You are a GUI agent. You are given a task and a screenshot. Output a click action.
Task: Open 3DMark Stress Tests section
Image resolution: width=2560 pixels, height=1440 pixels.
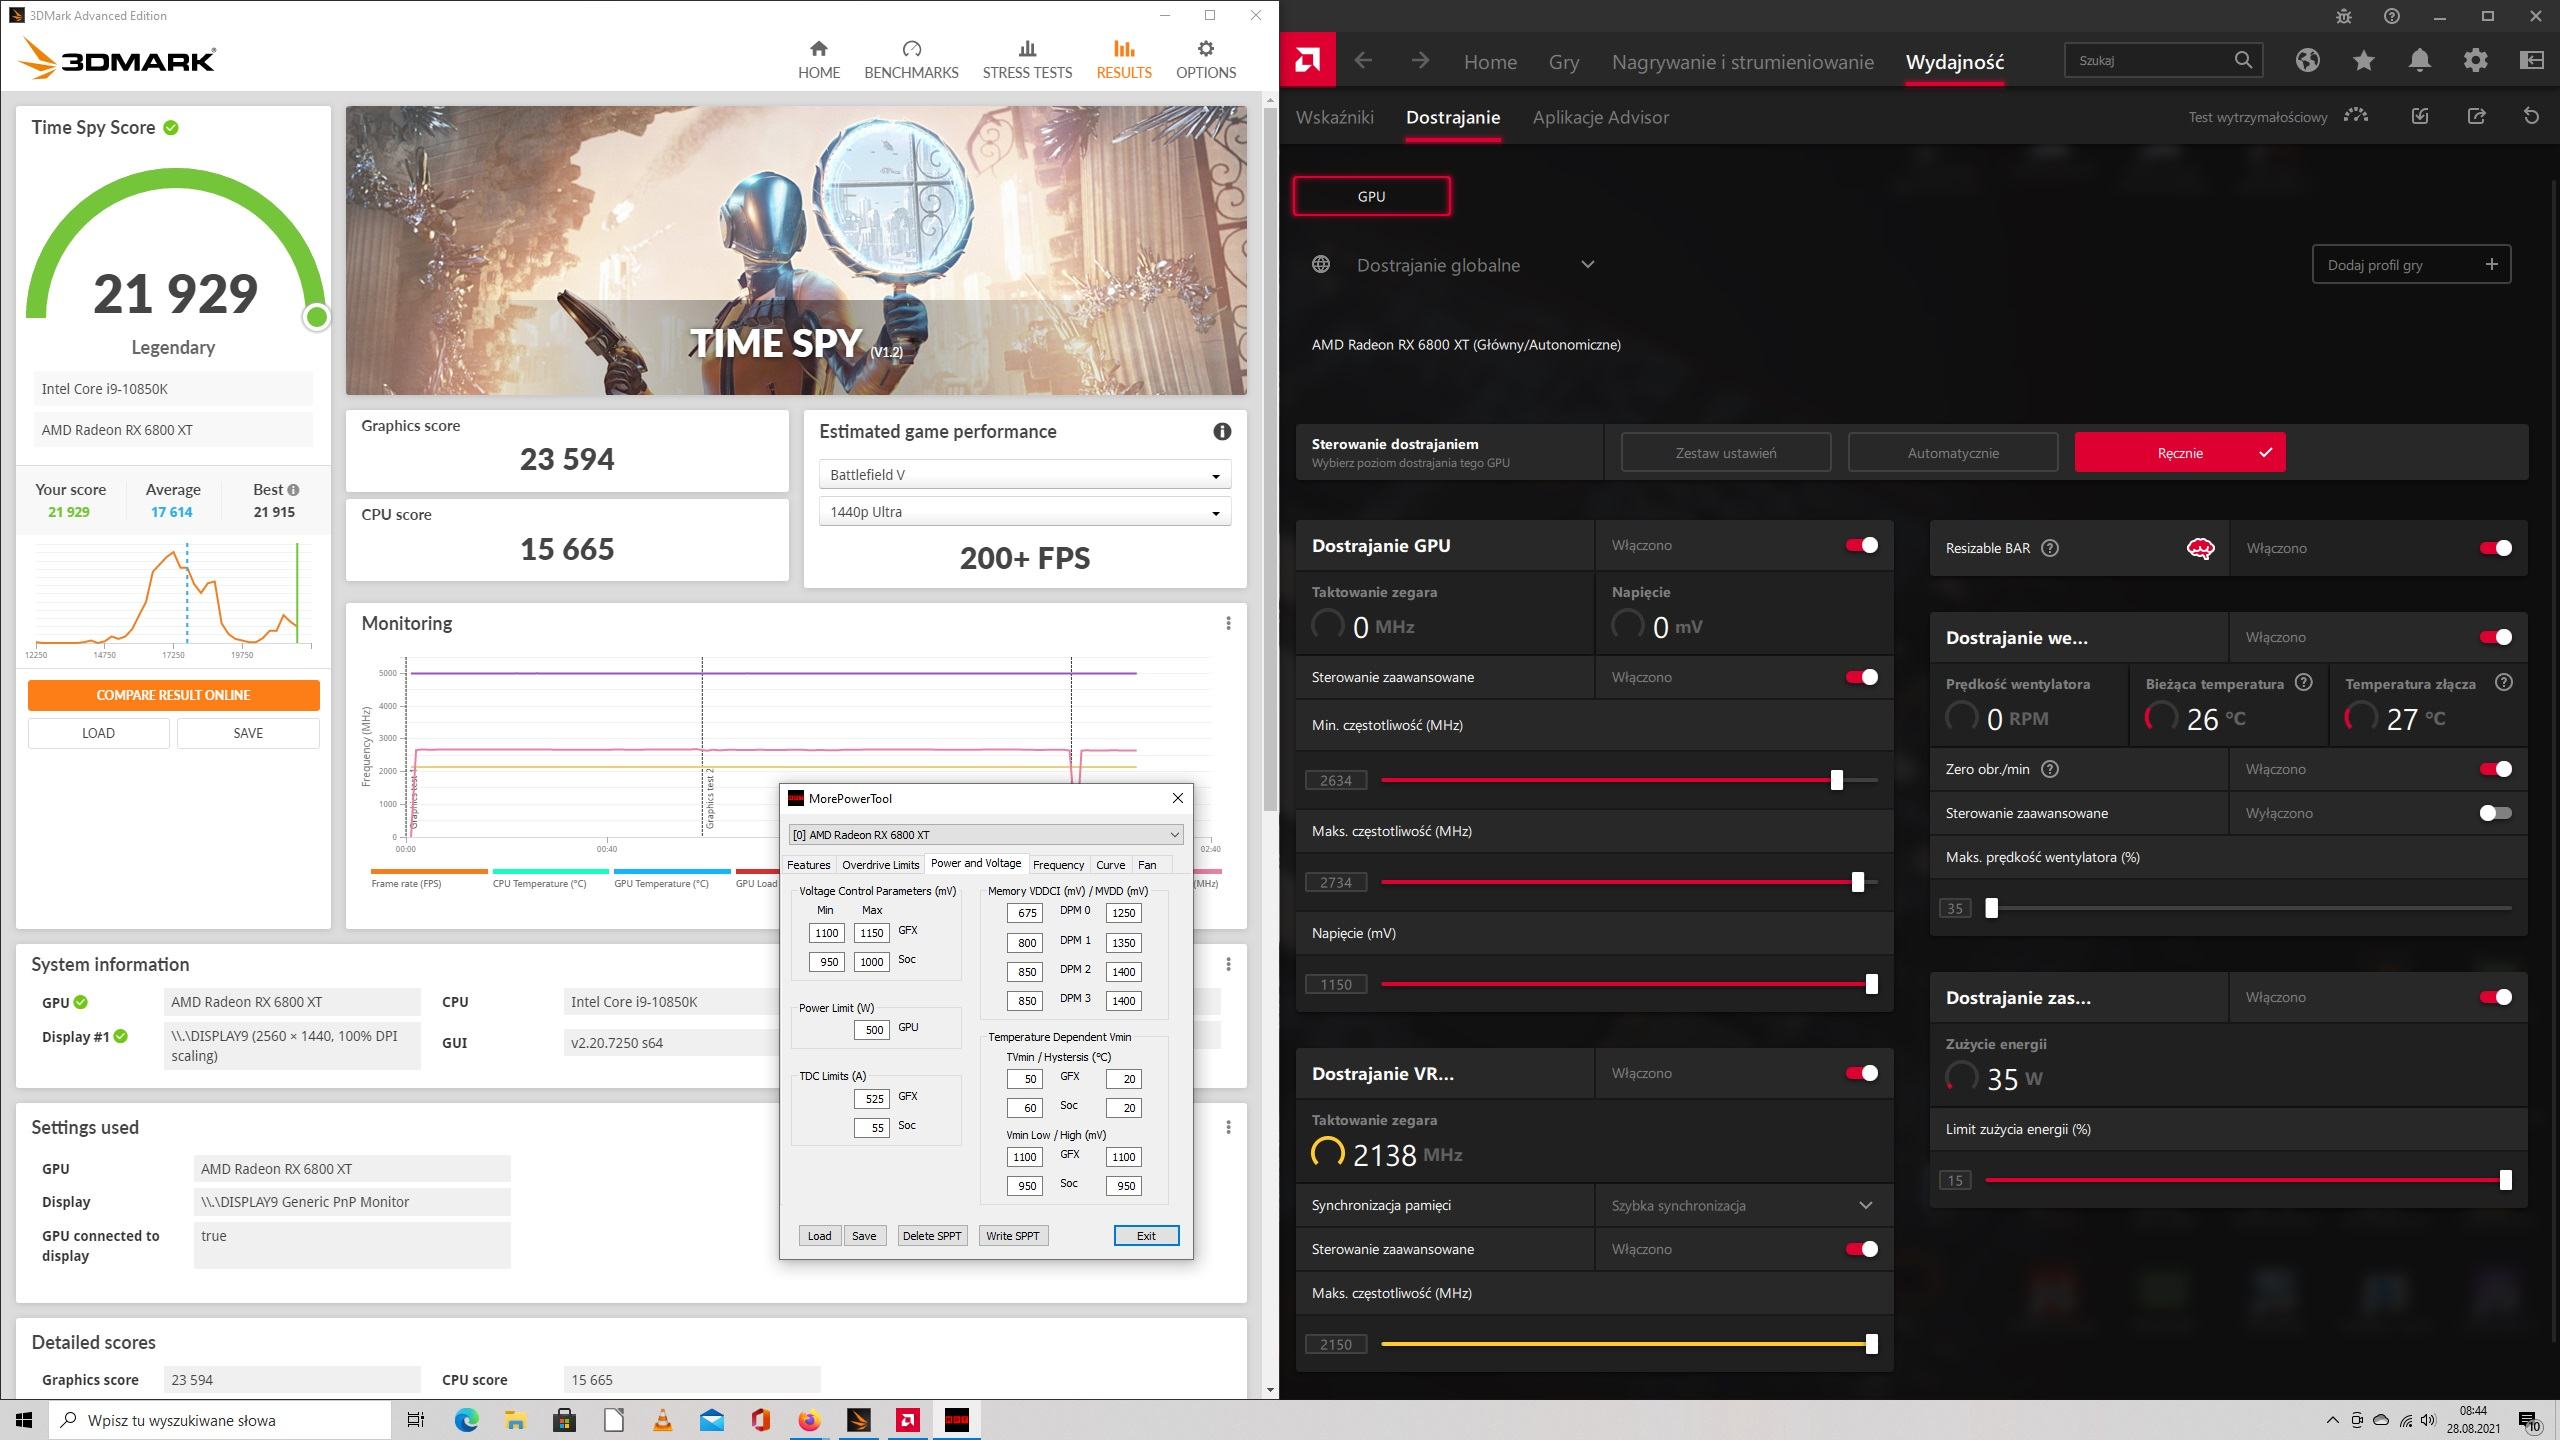click(x=1026, y=60)
